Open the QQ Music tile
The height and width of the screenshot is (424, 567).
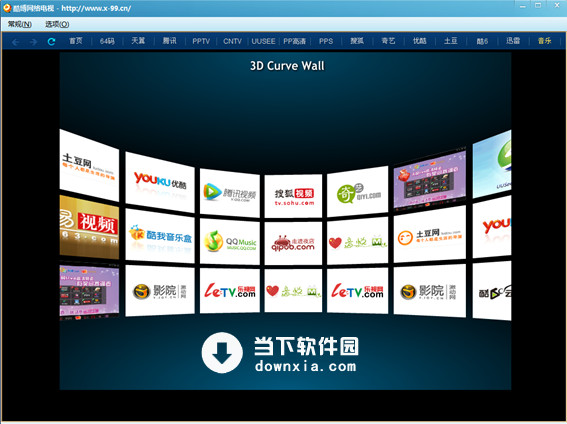coord(230,241)
